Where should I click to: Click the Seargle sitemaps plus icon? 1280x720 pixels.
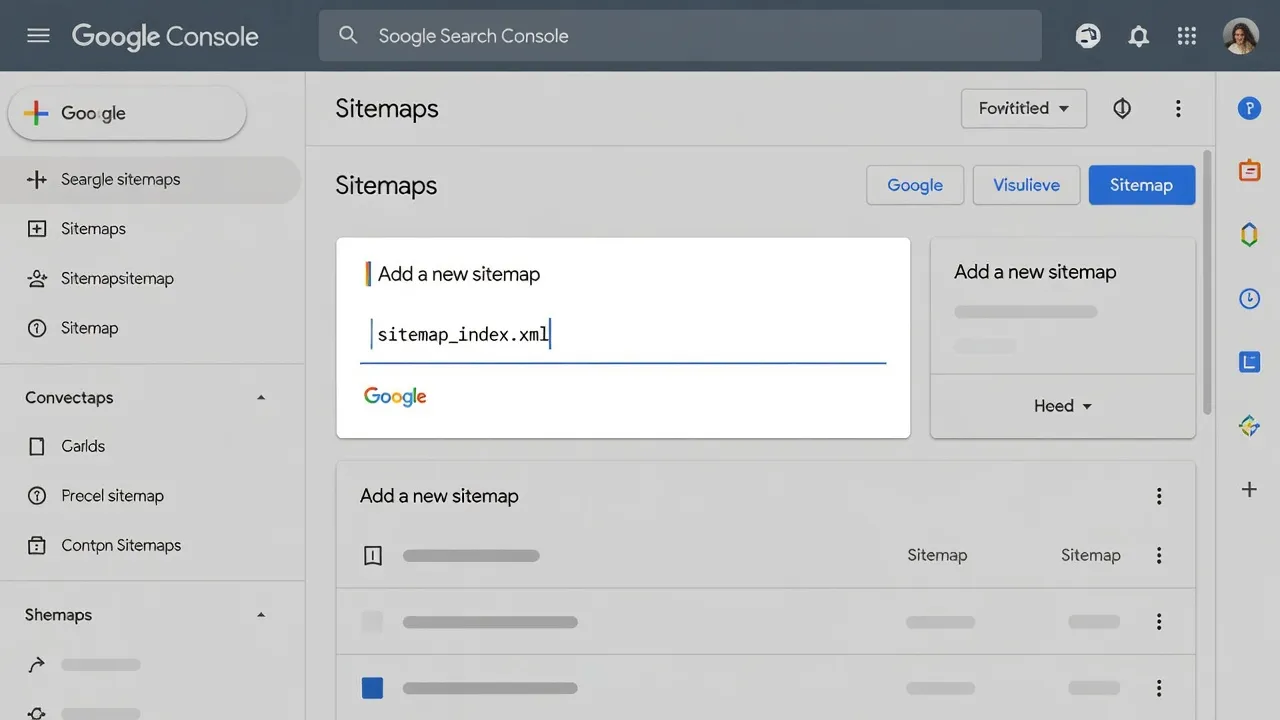point(37,180)
